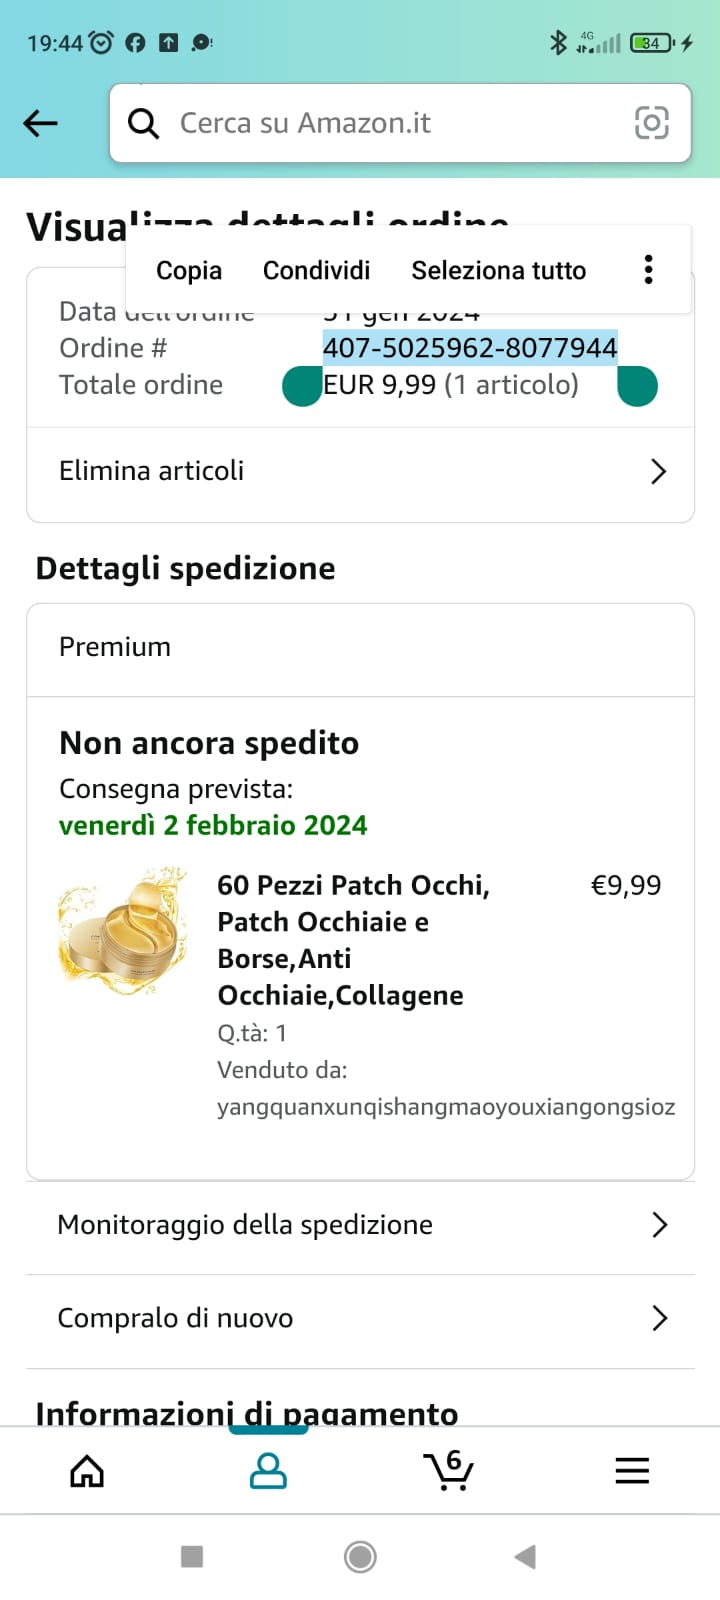Expand Compralo di nuovo option
Viewport: 720px width, 1600px height.
tap(360, 1318)
